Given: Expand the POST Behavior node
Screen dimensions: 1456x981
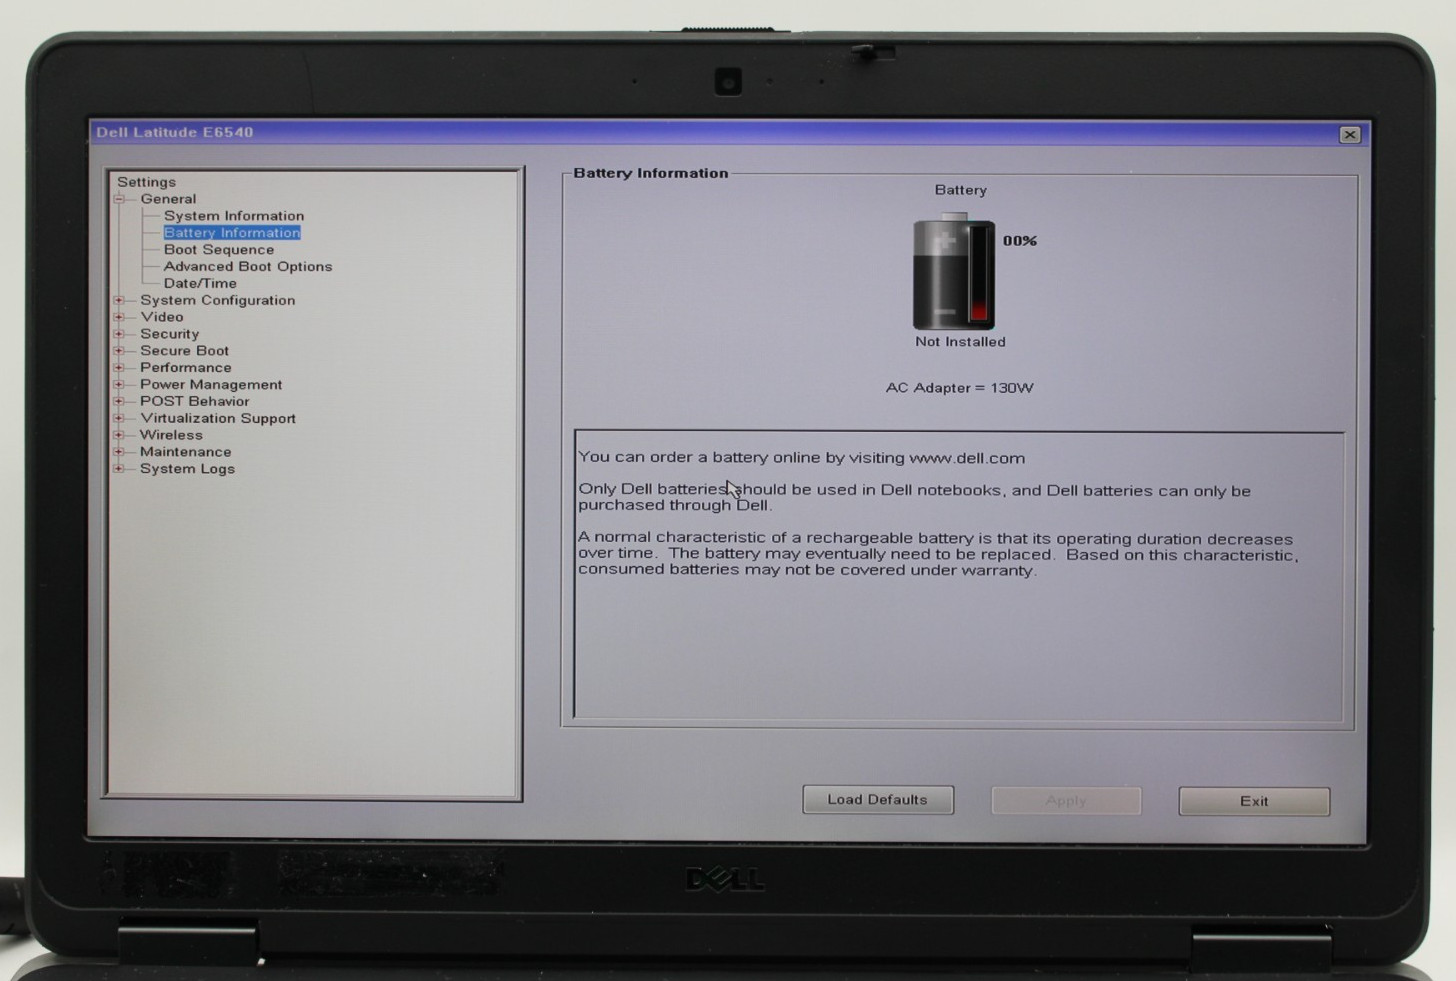Looking at the screenshot, I should tap(119, 401).
